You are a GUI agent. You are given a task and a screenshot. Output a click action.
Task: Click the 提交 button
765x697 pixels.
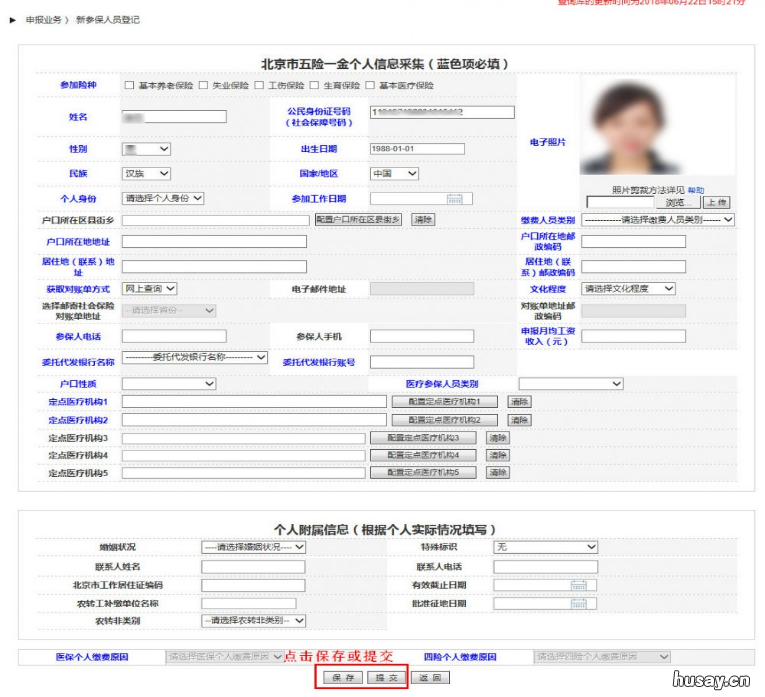(387, 677)
